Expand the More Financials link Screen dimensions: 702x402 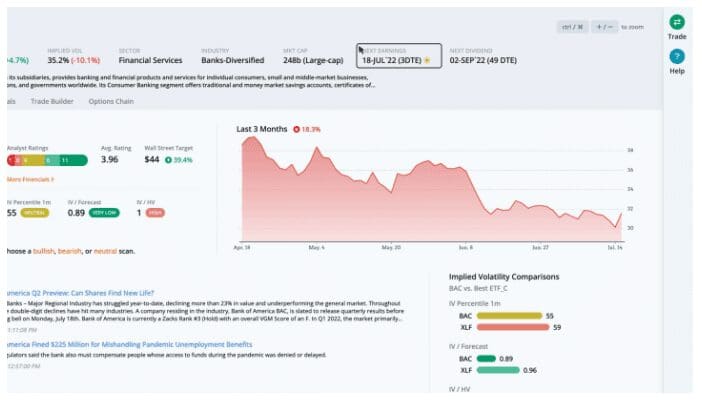pos(30,179)
